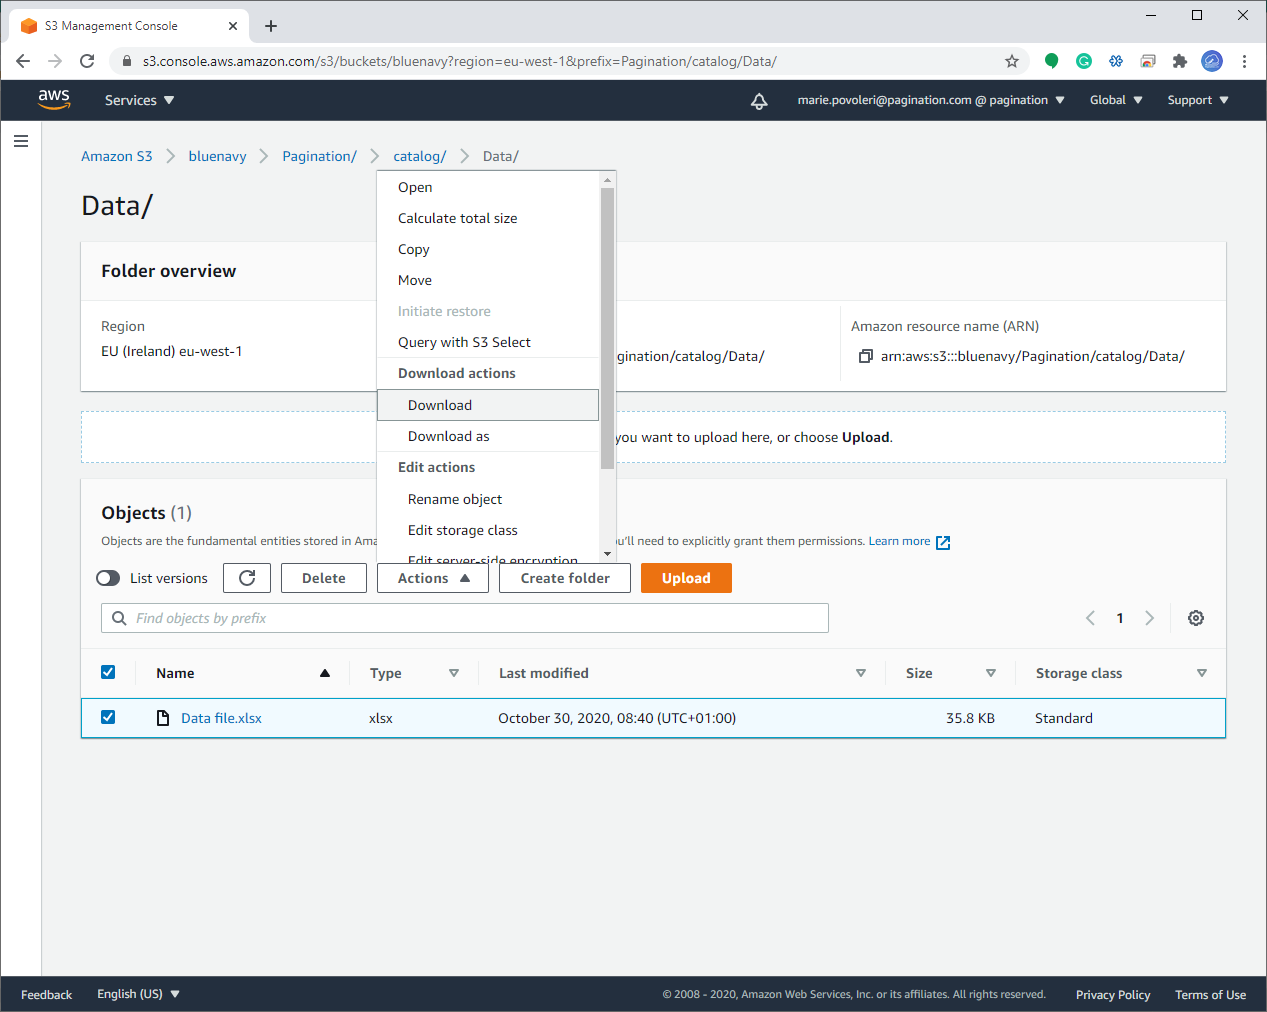Sort by the Type column arrow
The height and width of the screenshot is (1012, 1267).
click(x=454, y=673)
